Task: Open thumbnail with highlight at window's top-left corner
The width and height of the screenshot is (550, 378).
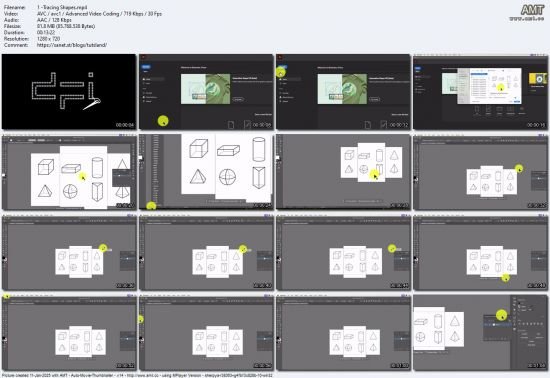Action: click(x=69, y=333)
